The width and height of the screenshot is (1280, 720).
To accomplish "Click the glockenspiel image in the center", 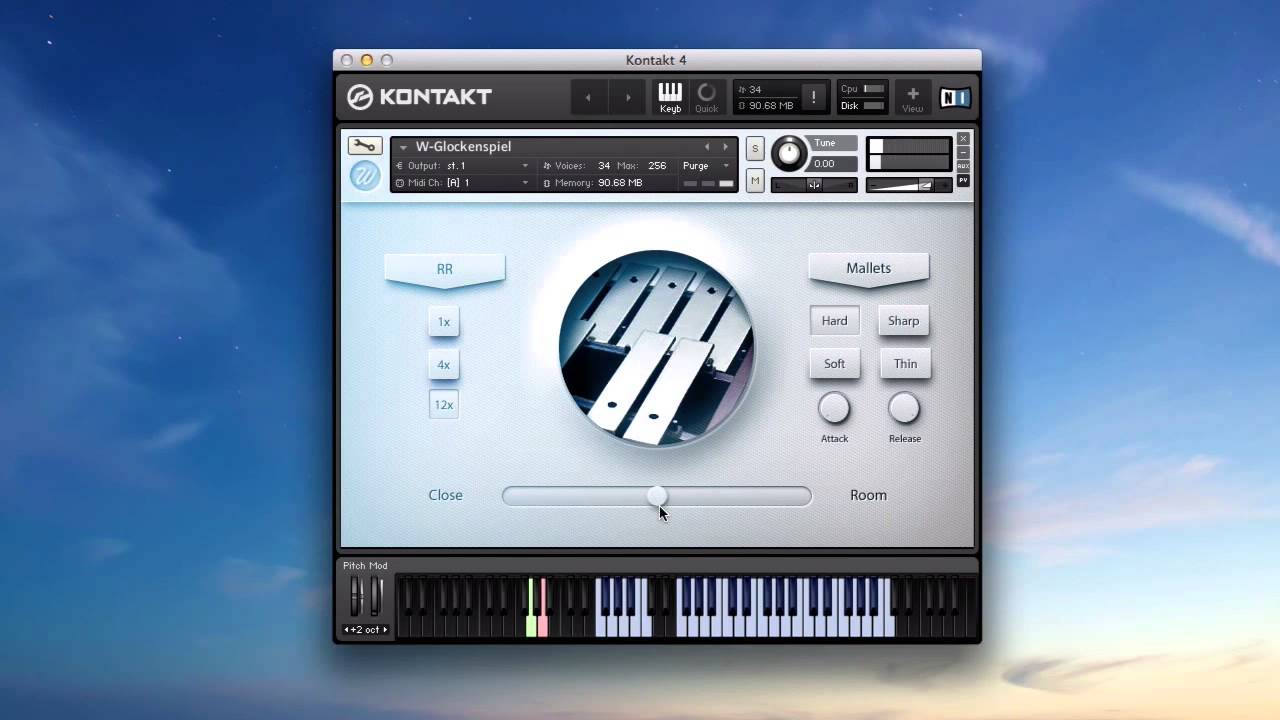I will pos(656,347).
